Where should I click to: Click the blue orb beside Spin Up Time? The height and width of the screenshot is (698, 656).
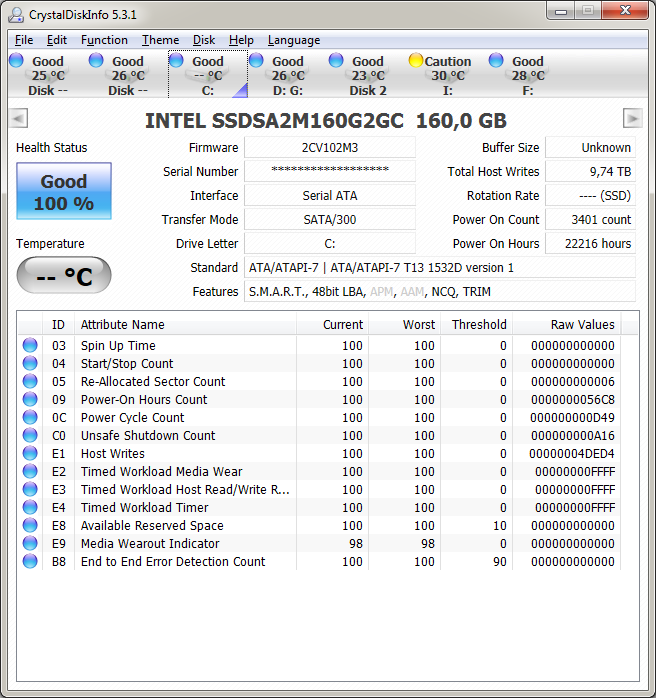pos(31,346)
